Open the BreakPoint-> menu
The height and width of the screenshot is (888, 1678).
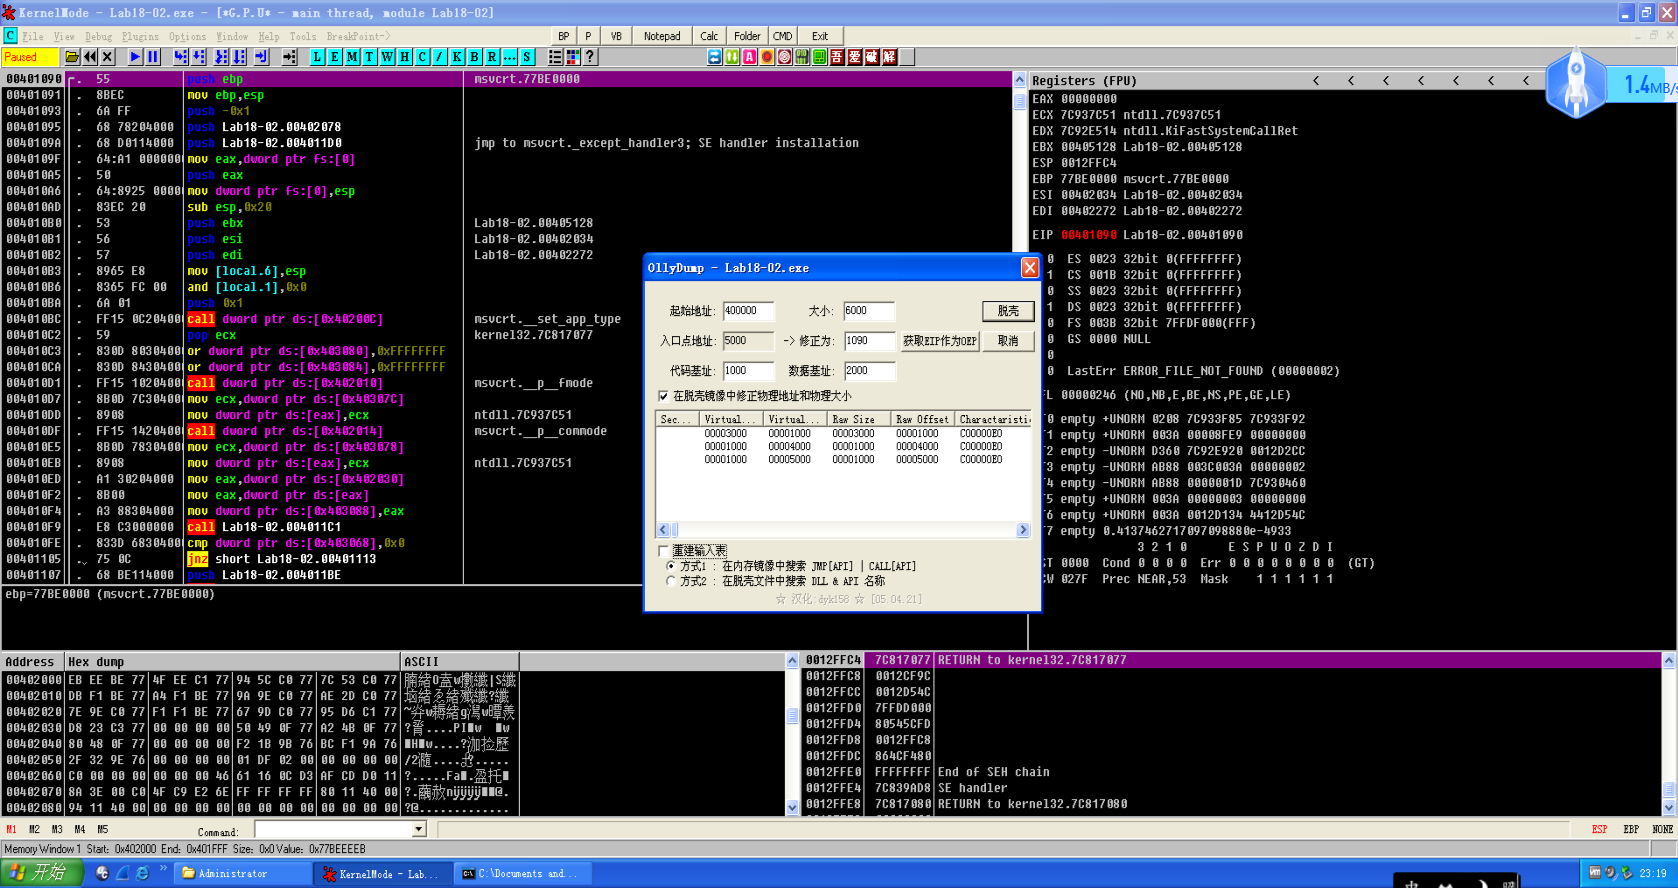coord(359,36)
